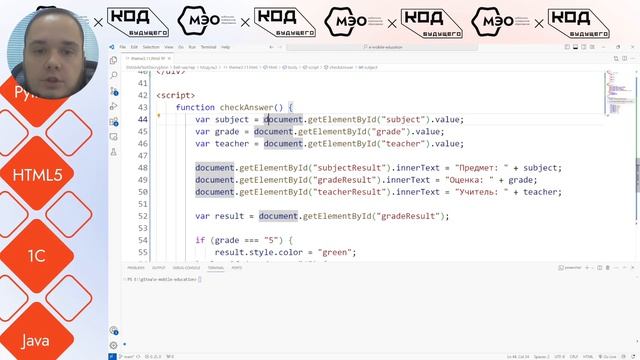Click the Ln Col cursor position indicator
This screenshot has height=360, width=640.
tap(518, 357)
